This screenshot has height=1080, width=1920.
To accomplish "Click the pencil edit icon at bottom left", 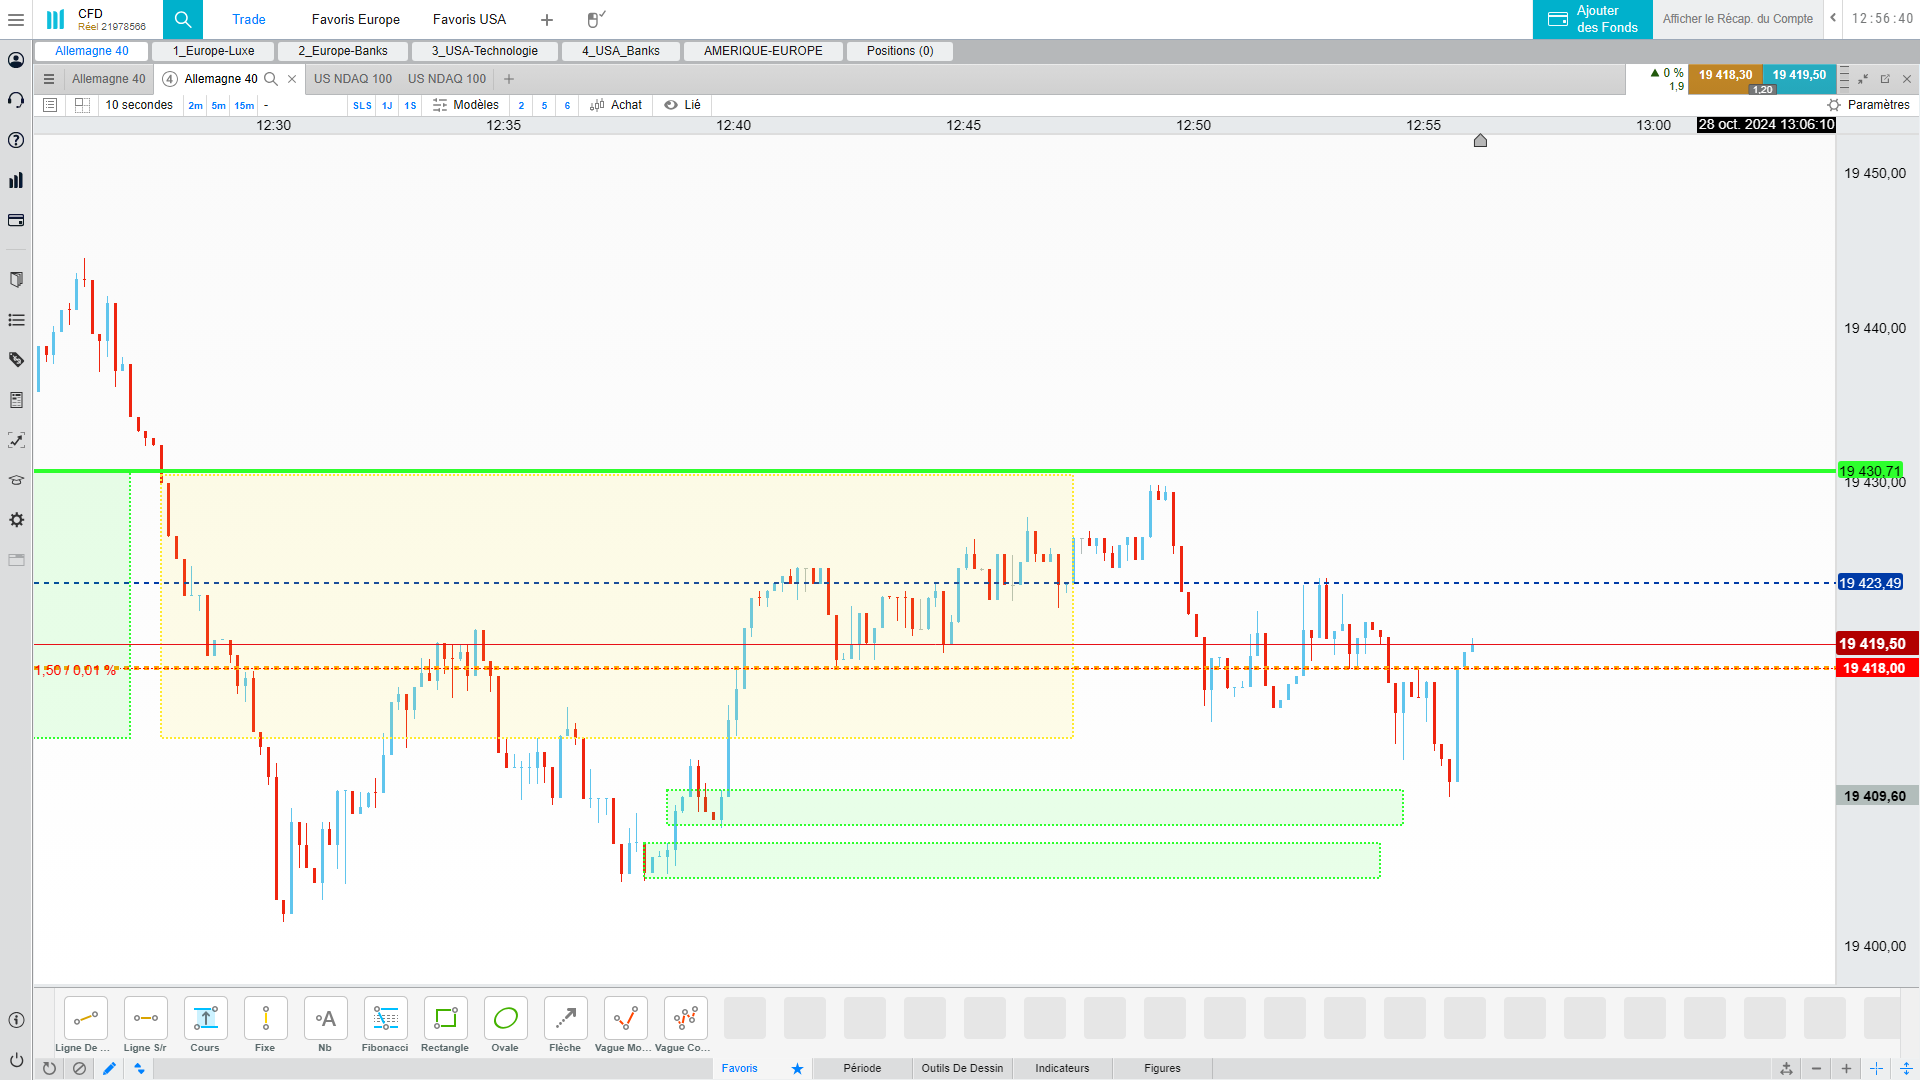I will point(109,1068).
